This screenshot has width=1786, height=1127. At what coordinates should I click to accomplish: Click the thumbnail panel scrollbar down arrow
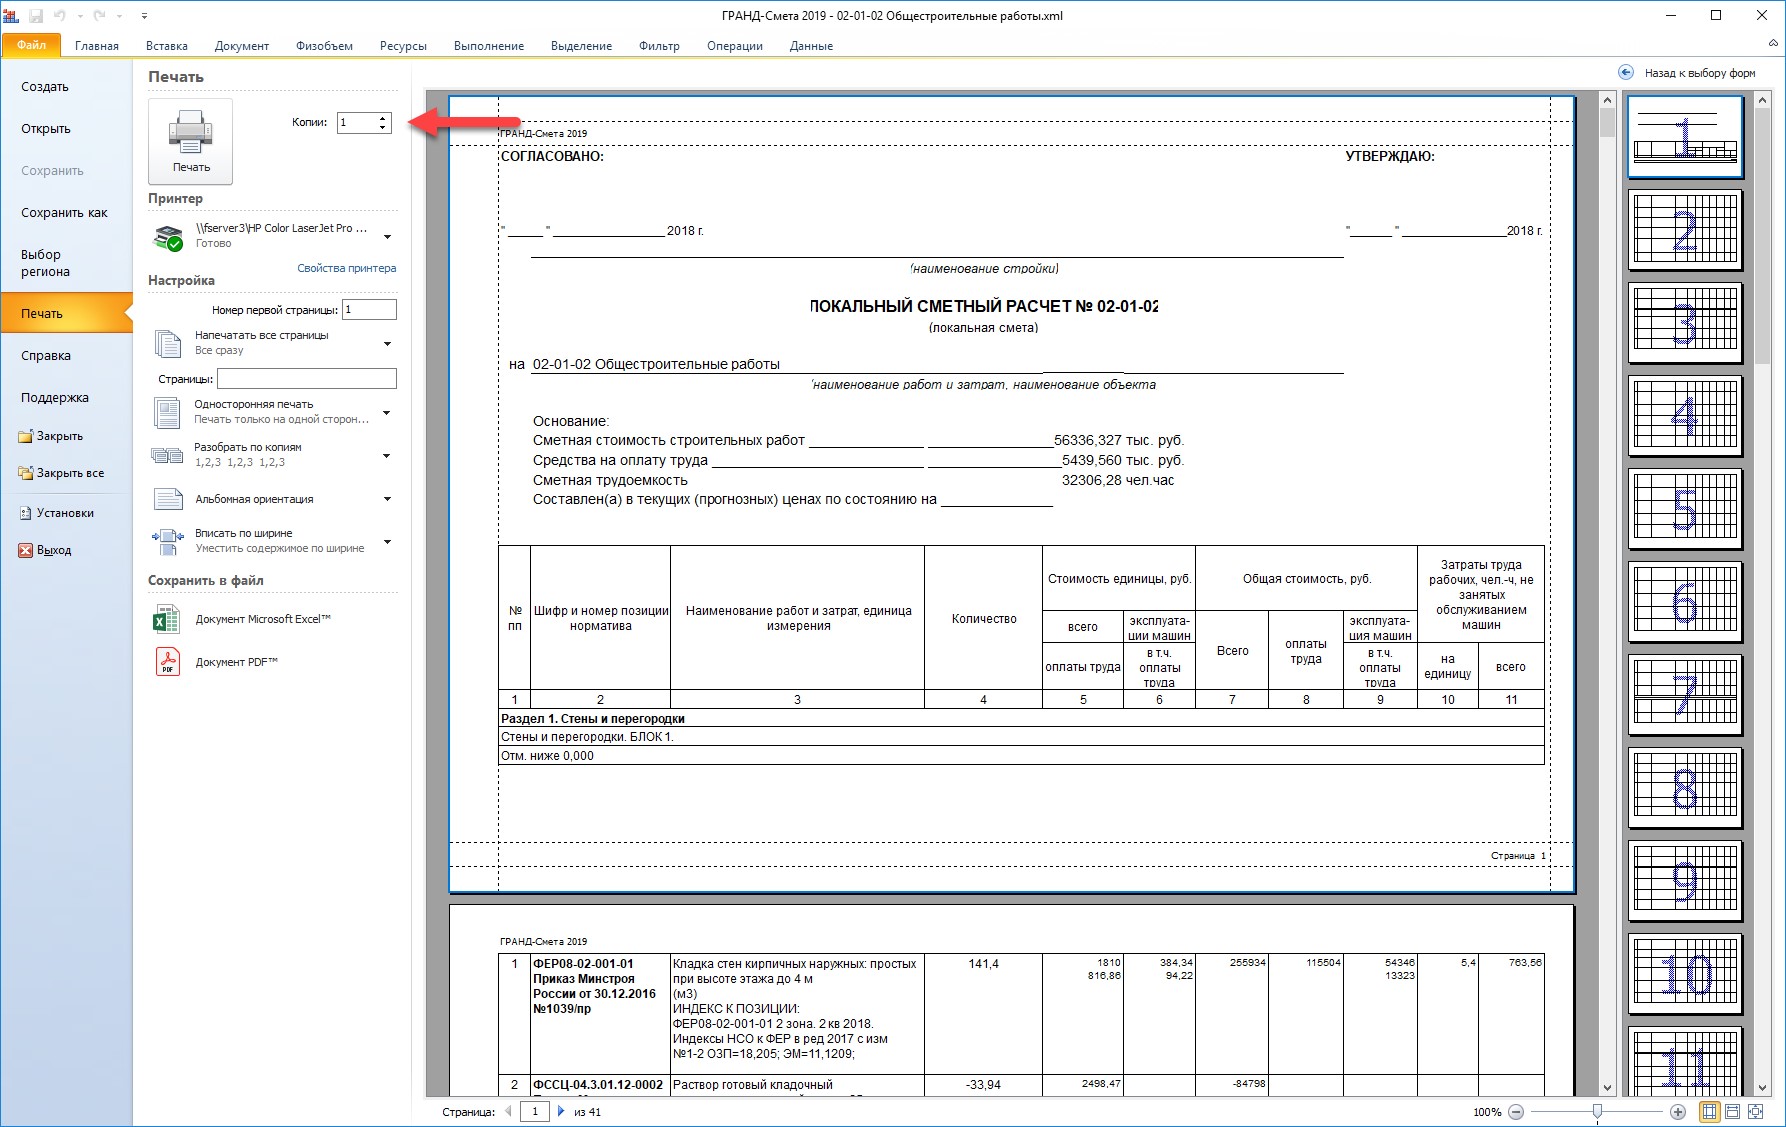[x=1762, y=1088]
